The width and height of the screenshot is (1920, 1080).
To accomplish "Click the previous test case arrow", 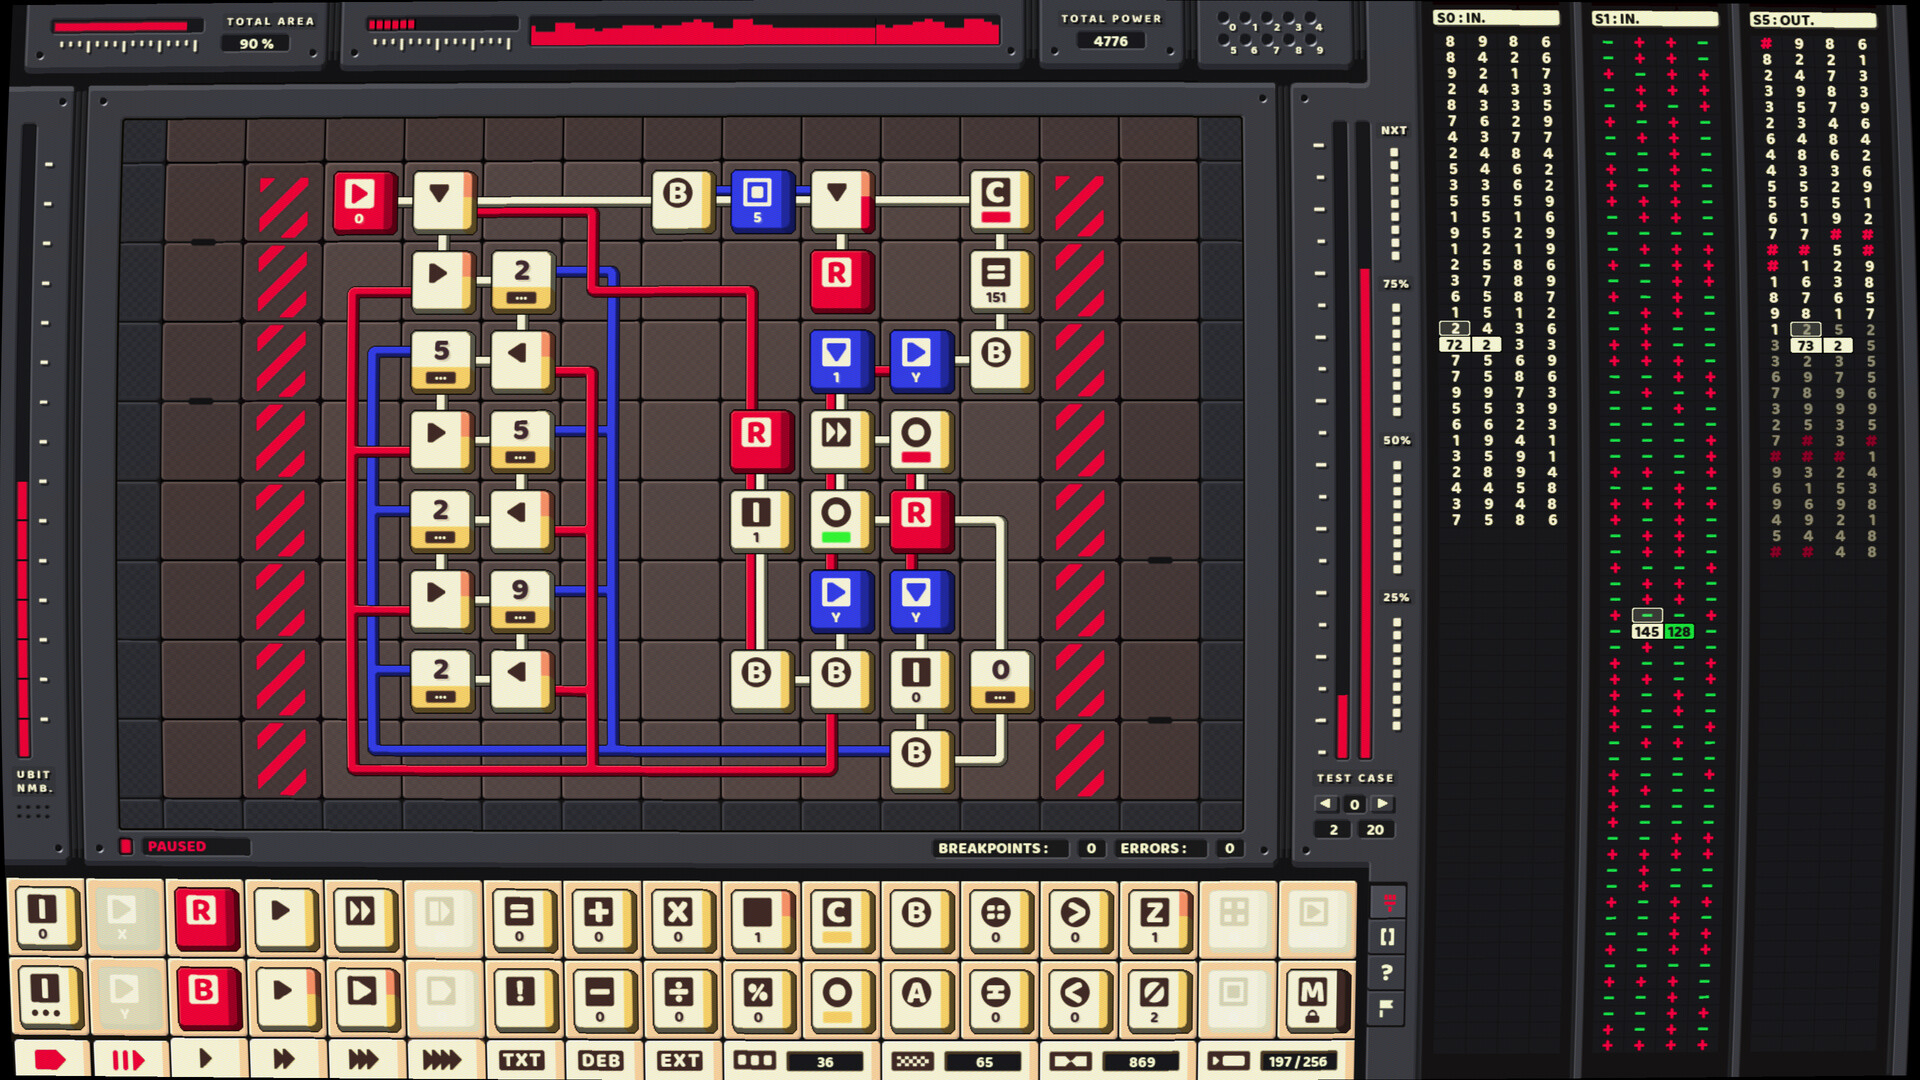I will [1327, 803].
